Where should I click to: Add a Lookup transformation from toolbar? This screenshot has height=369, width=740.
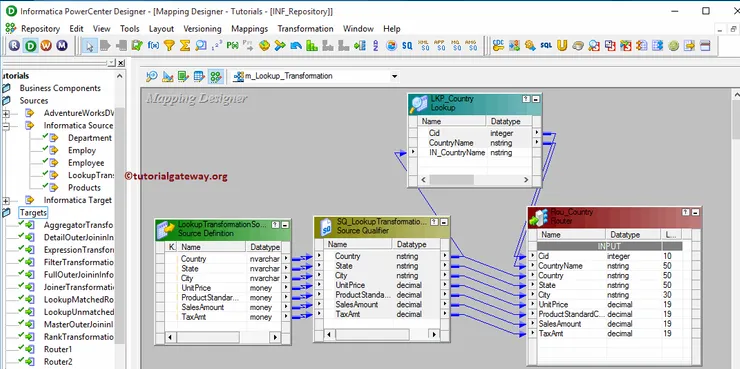(201, 46)
